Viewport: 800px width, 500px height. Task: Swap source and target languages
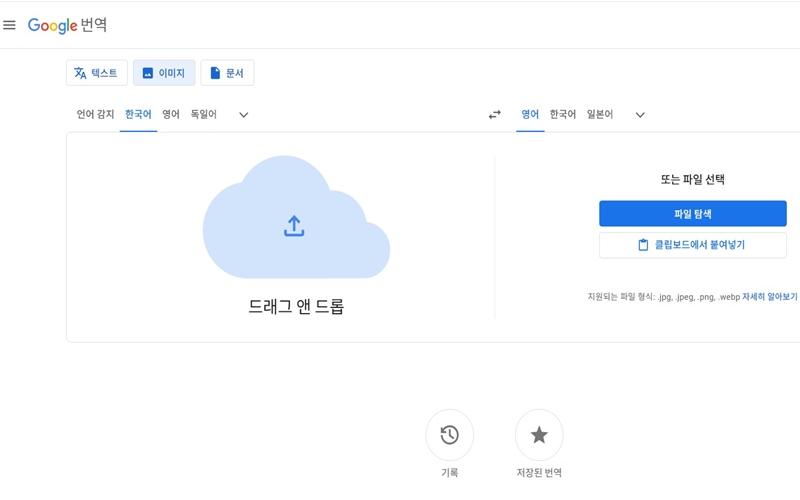click(x=495, y=115)
